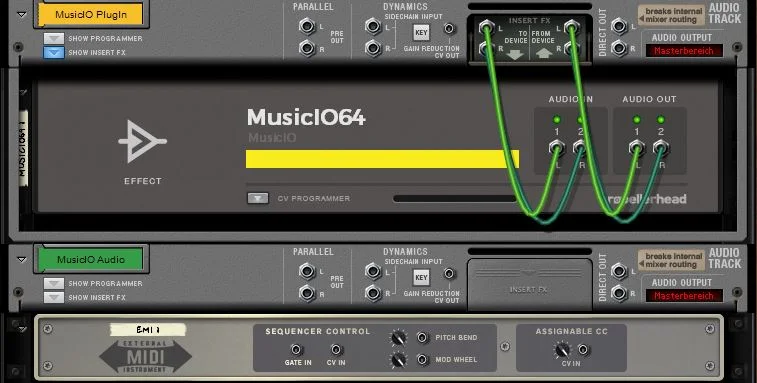Click Parallel L jack on MusicIO PlugIn track
Screen dimensions: 757x383
pyautogui.click(x=307, y=26)
